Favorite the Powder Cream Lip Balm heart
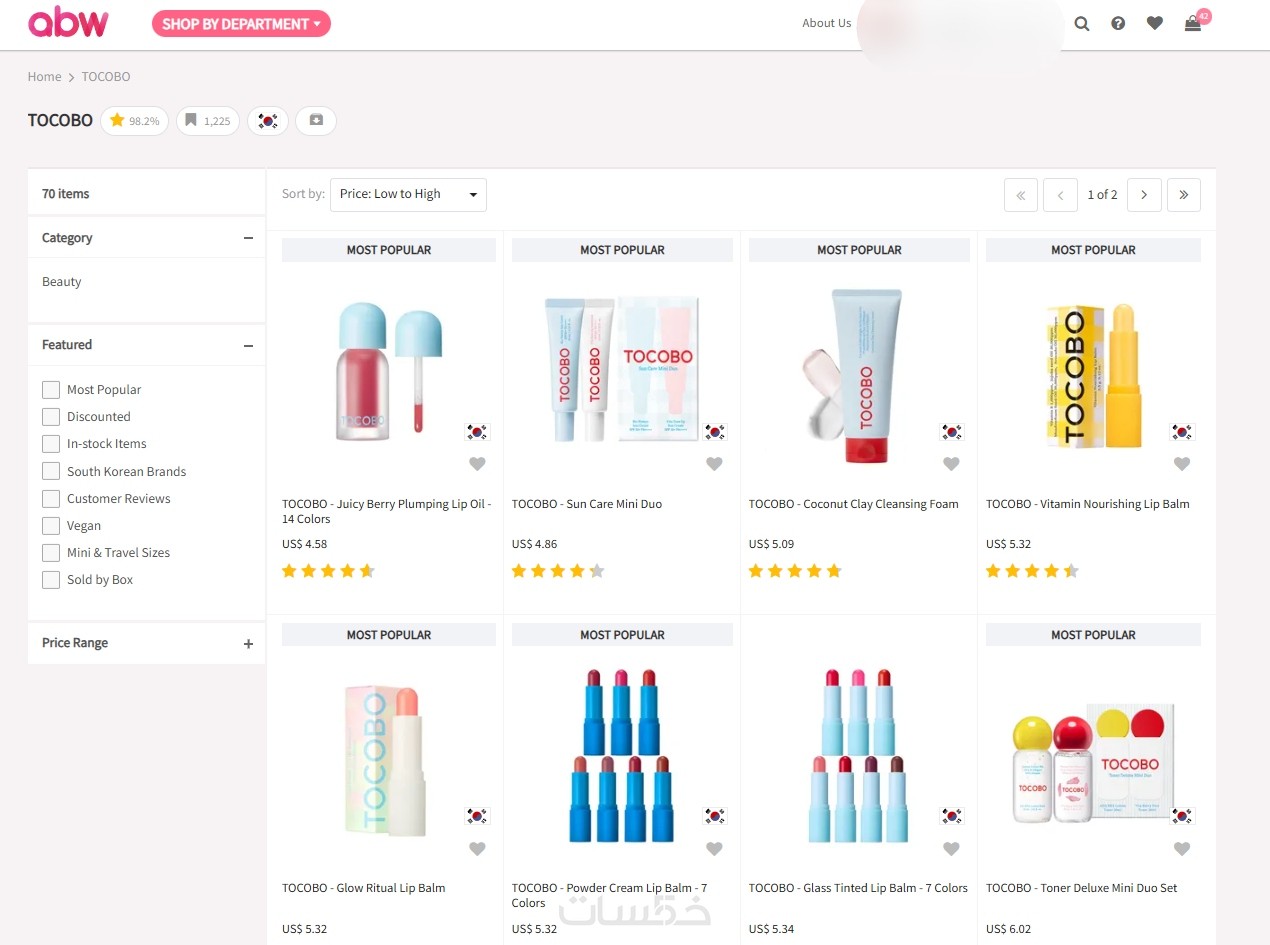Image resolution: width=1270 pixels, height=945 pixels. pyautogui.click(x=714, y=849)
